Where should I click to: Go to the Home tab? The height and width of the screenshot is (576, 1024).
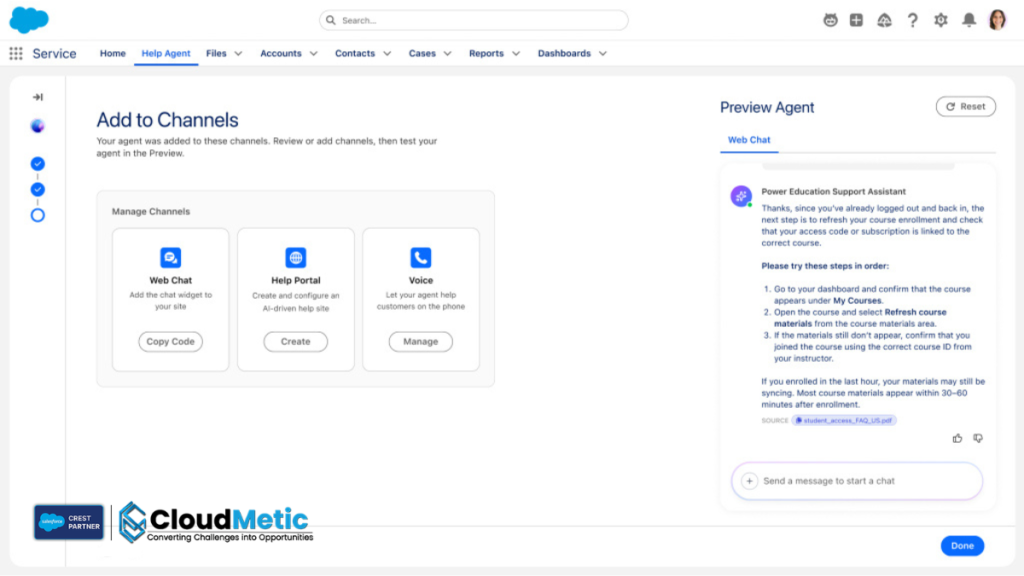pos(112,54)
